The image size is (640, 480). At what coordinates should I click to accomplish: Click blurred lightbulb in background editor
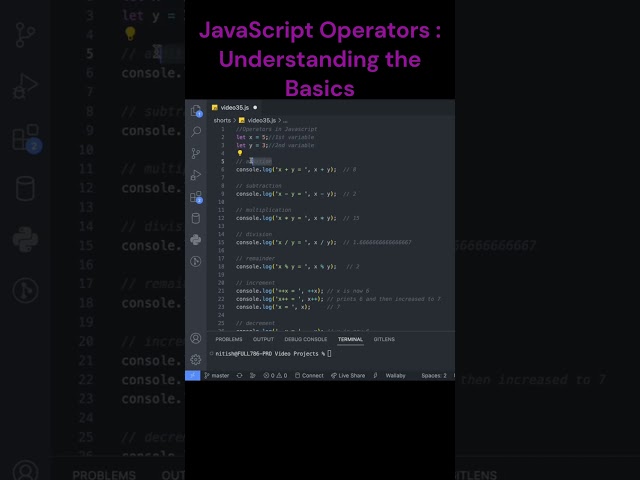(130, 33)
